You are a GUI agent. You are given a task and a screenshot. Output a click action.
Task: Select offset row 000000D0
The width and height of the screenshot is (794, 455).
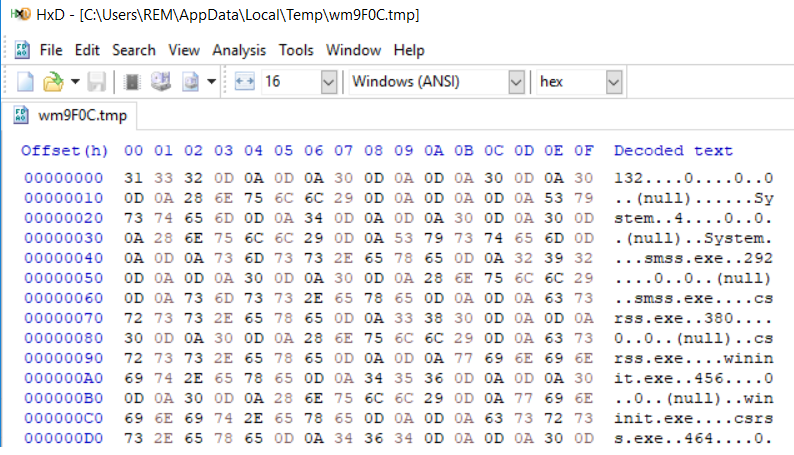click(64, 438)
